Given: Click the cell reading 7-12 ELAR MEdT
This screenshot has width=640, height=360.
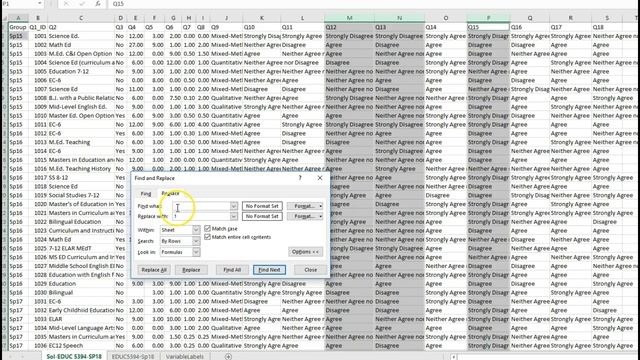Looking at the screenshot, I should [x=81, y=248].
